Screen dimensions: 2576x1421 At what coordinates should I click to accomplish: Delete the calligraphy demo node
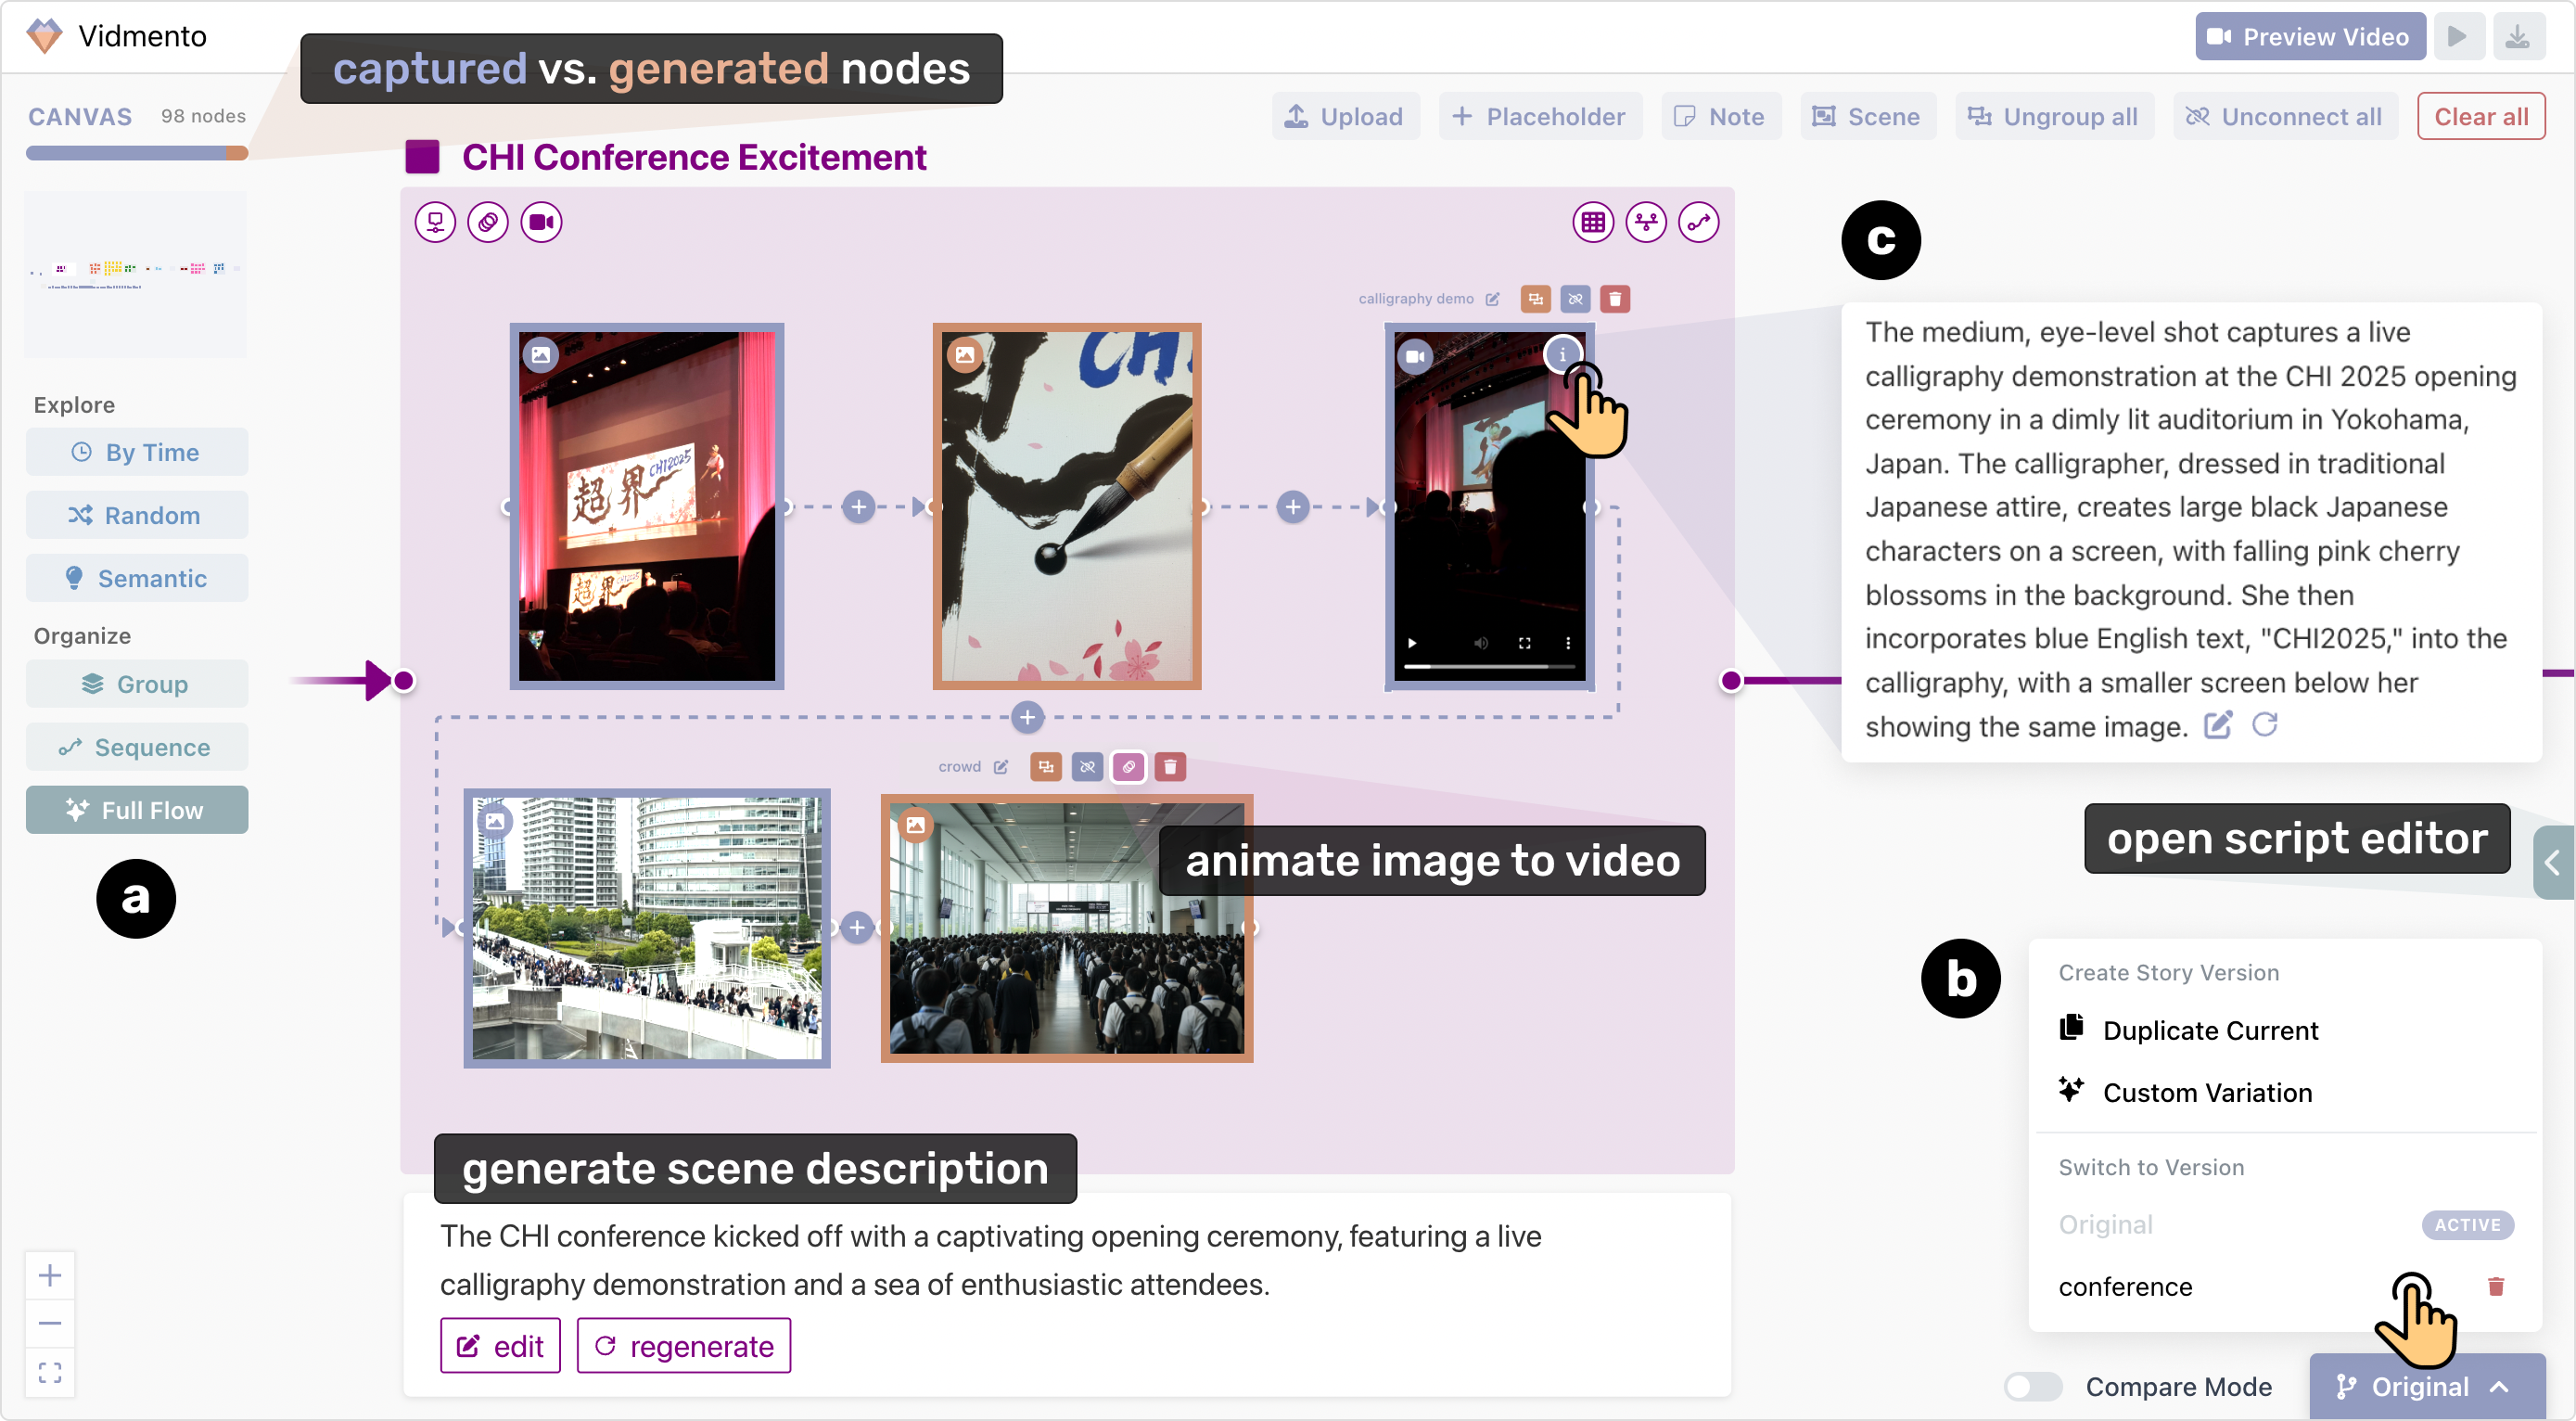coord(1615,299)
